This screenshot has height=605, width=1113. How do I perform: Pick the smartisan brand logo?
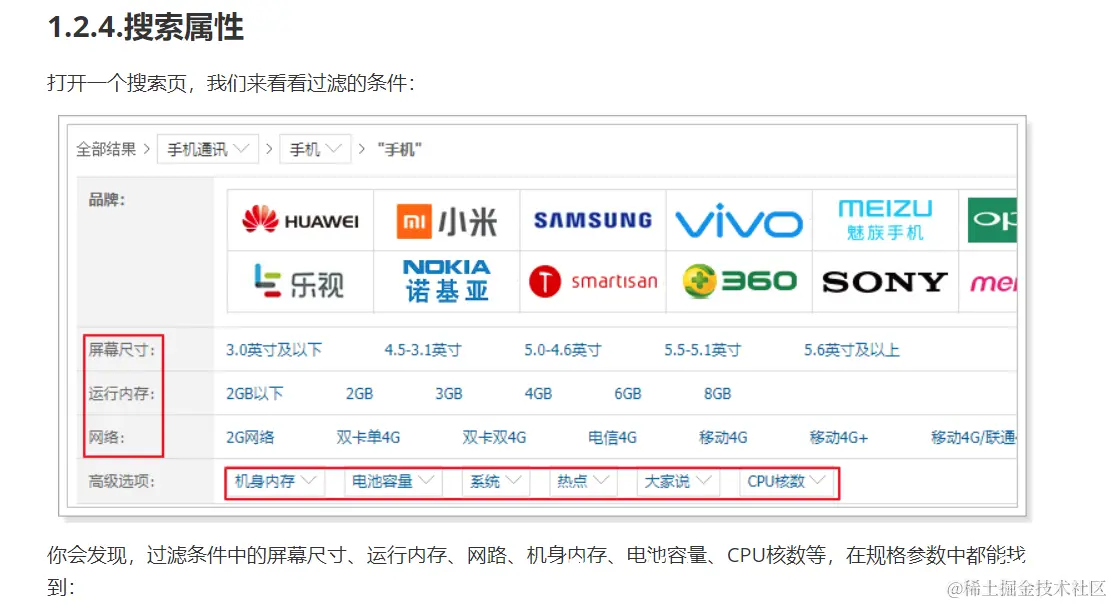click(x=593, y=281)
